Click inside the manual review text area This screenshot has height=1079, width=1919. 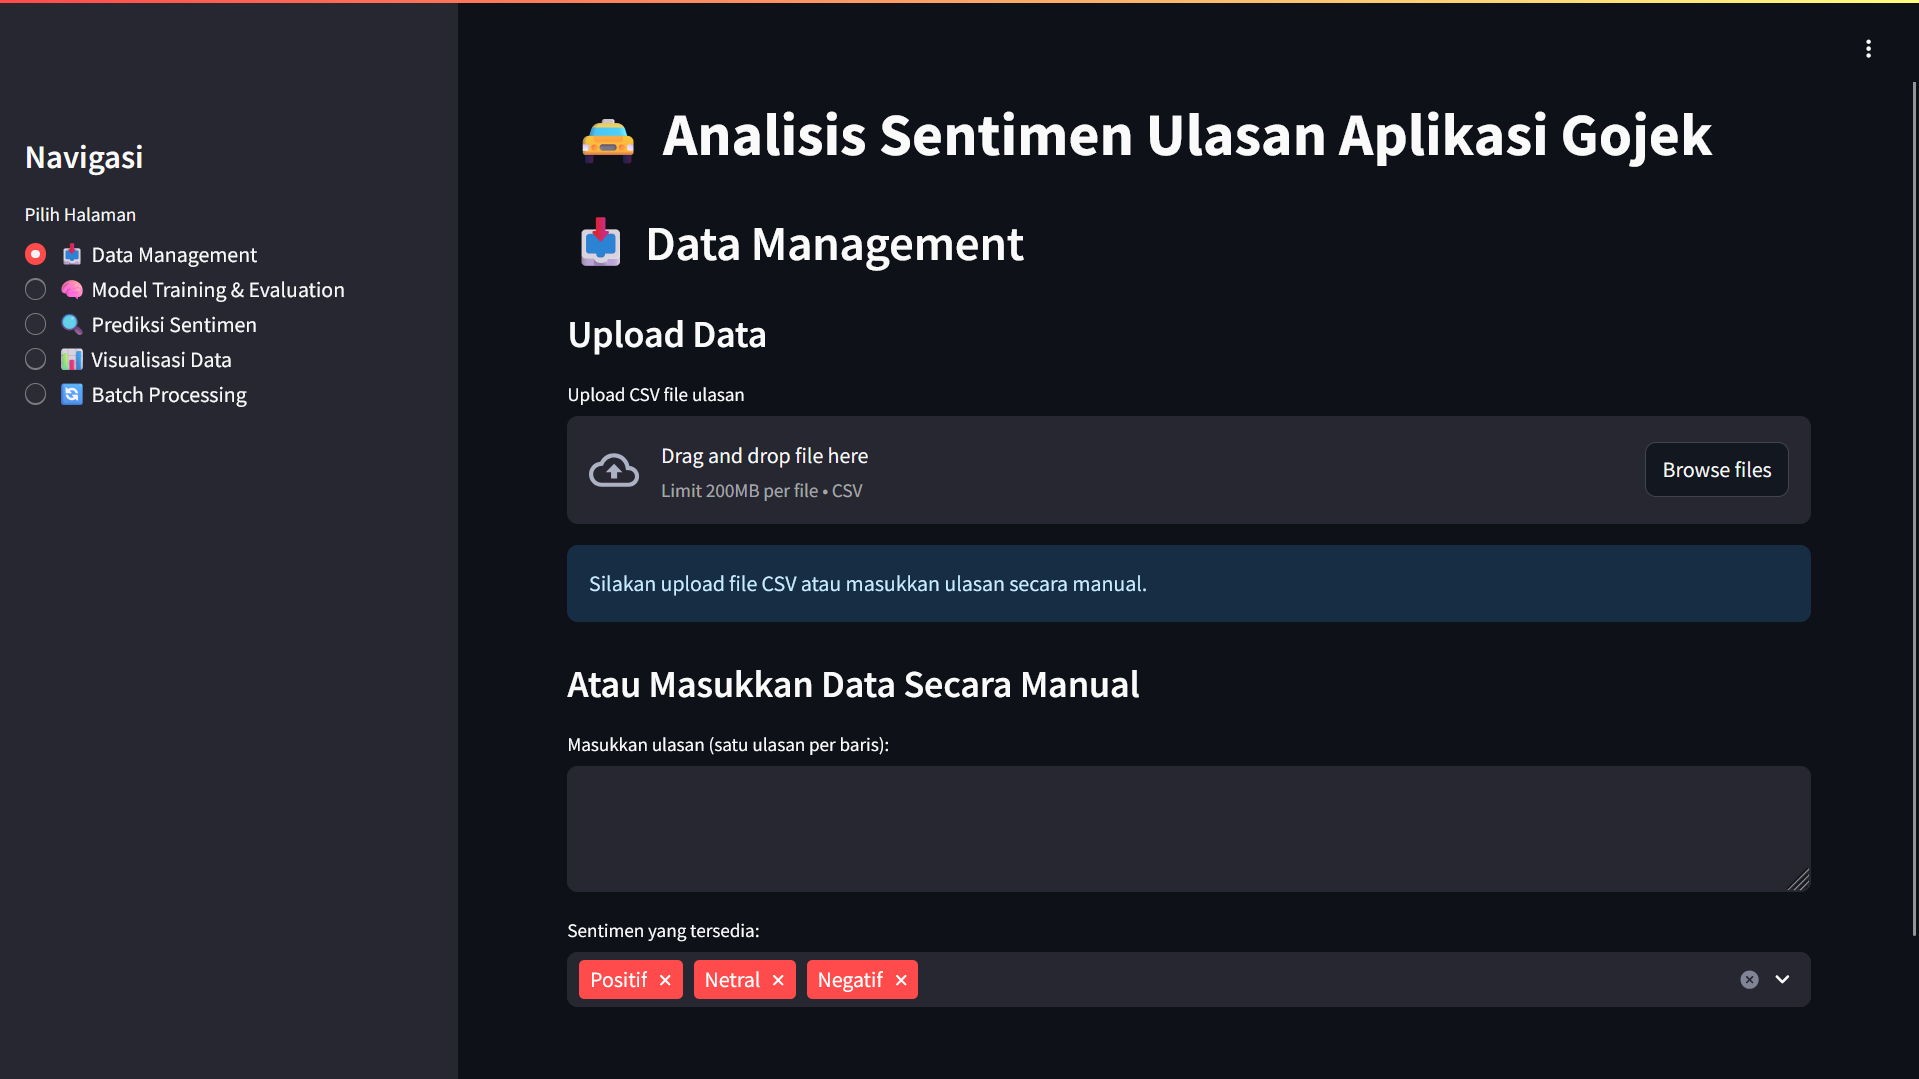[1188, 829]
